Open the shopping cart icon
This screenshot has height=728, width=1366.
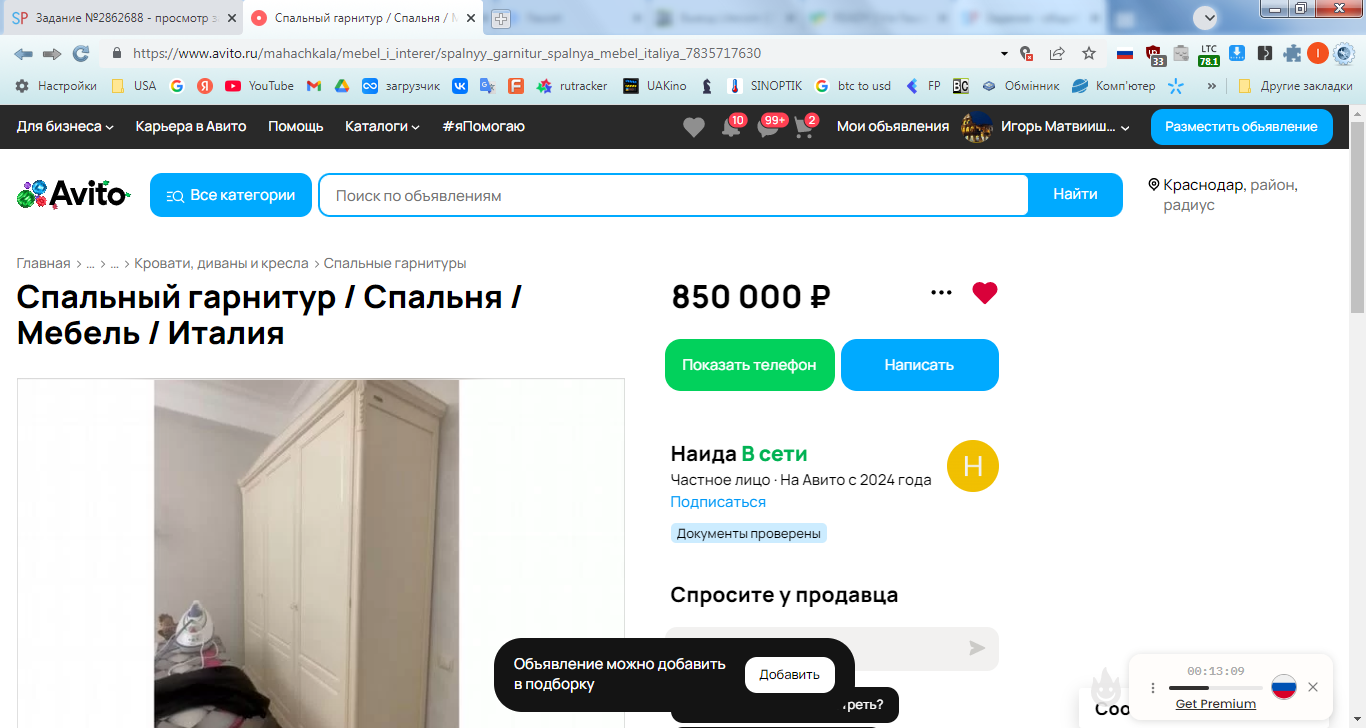point(804,127)
